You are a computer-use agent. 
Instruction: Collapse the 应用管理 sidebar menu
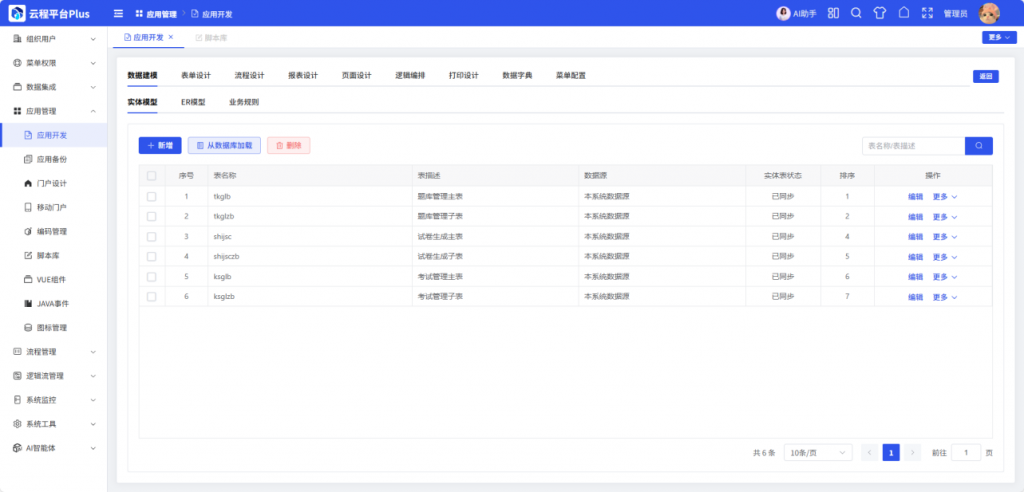pos(54,111)
